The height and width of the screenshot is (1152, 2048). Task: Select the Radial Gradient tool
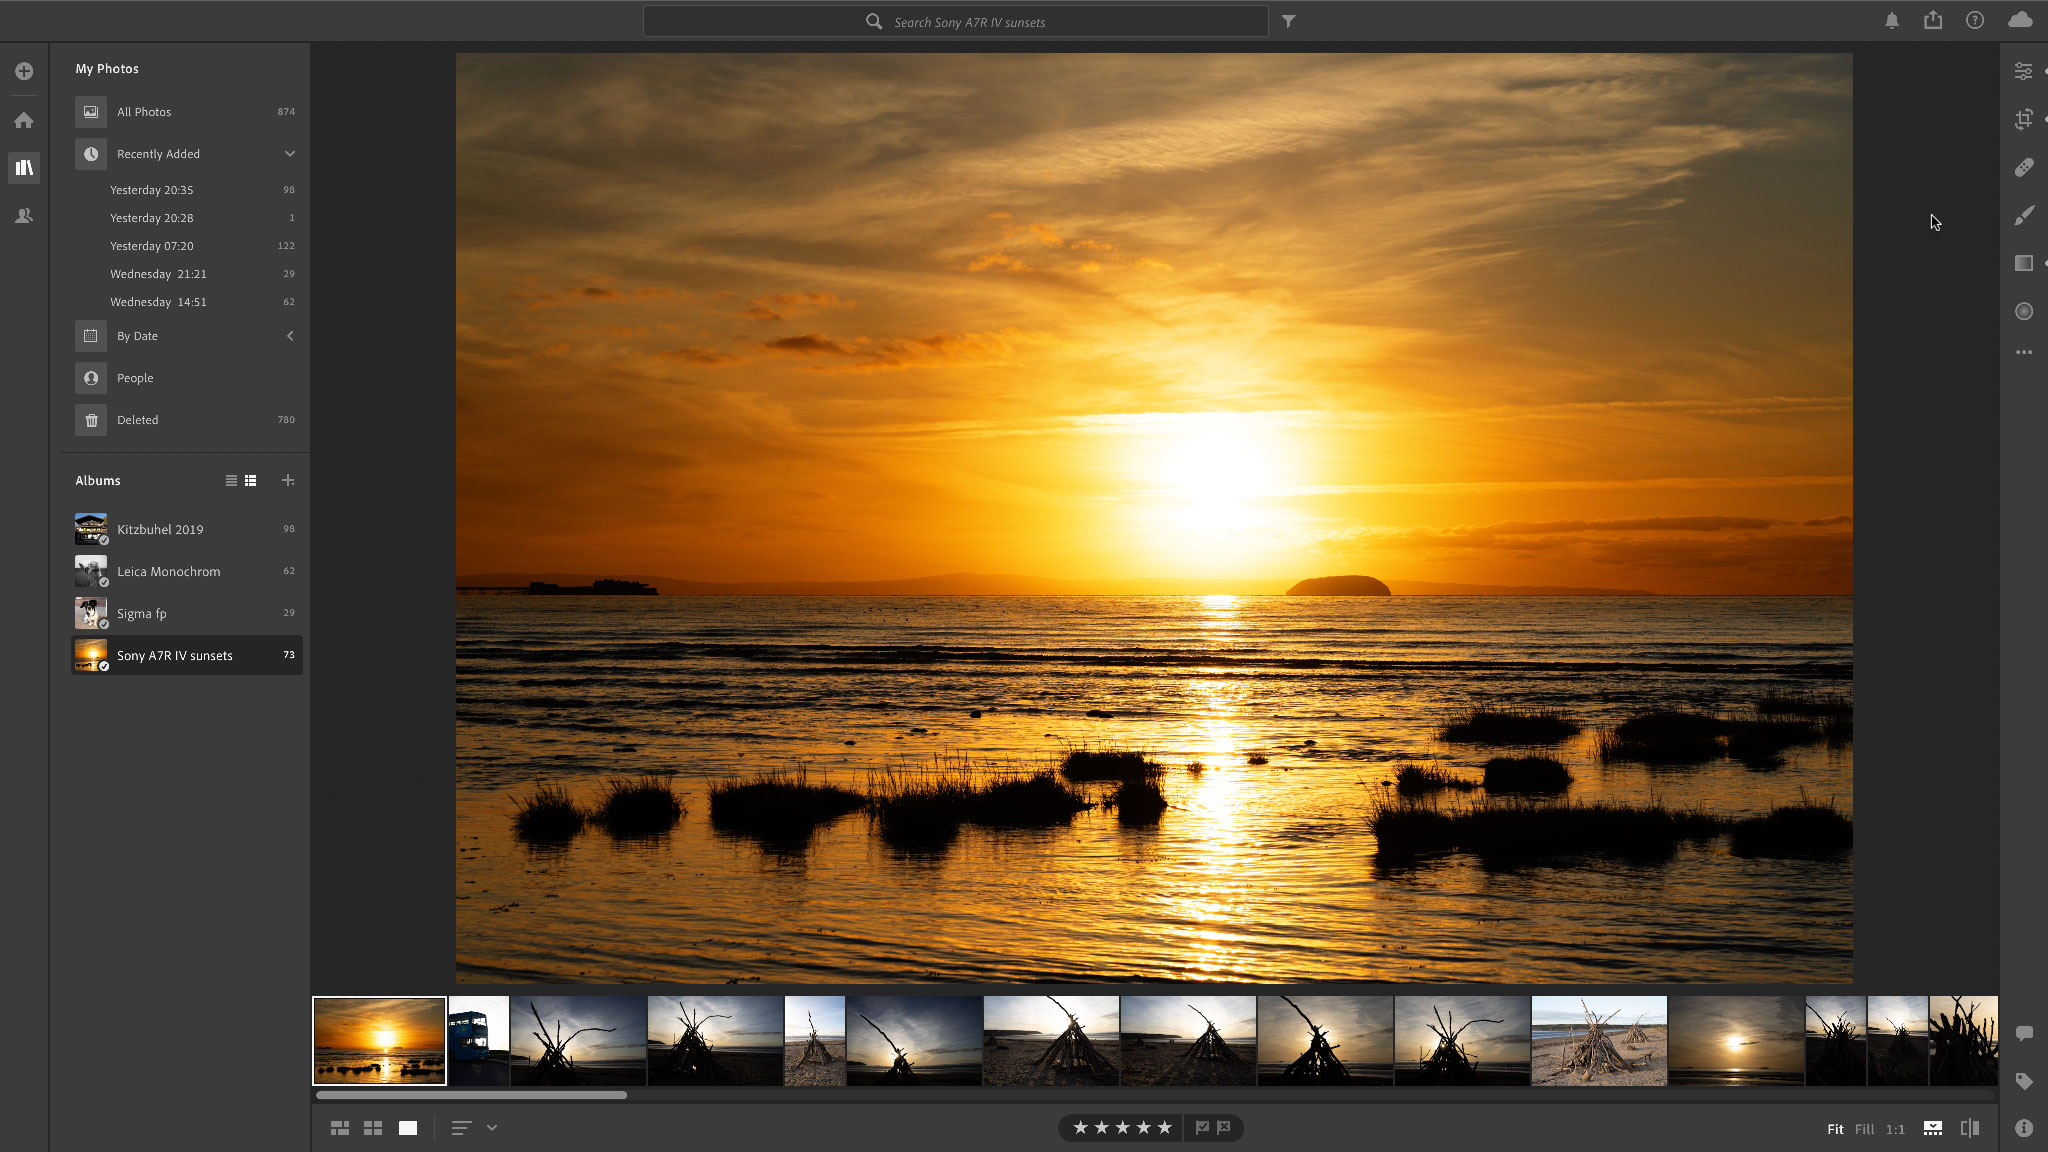[x=2023, y=311]
